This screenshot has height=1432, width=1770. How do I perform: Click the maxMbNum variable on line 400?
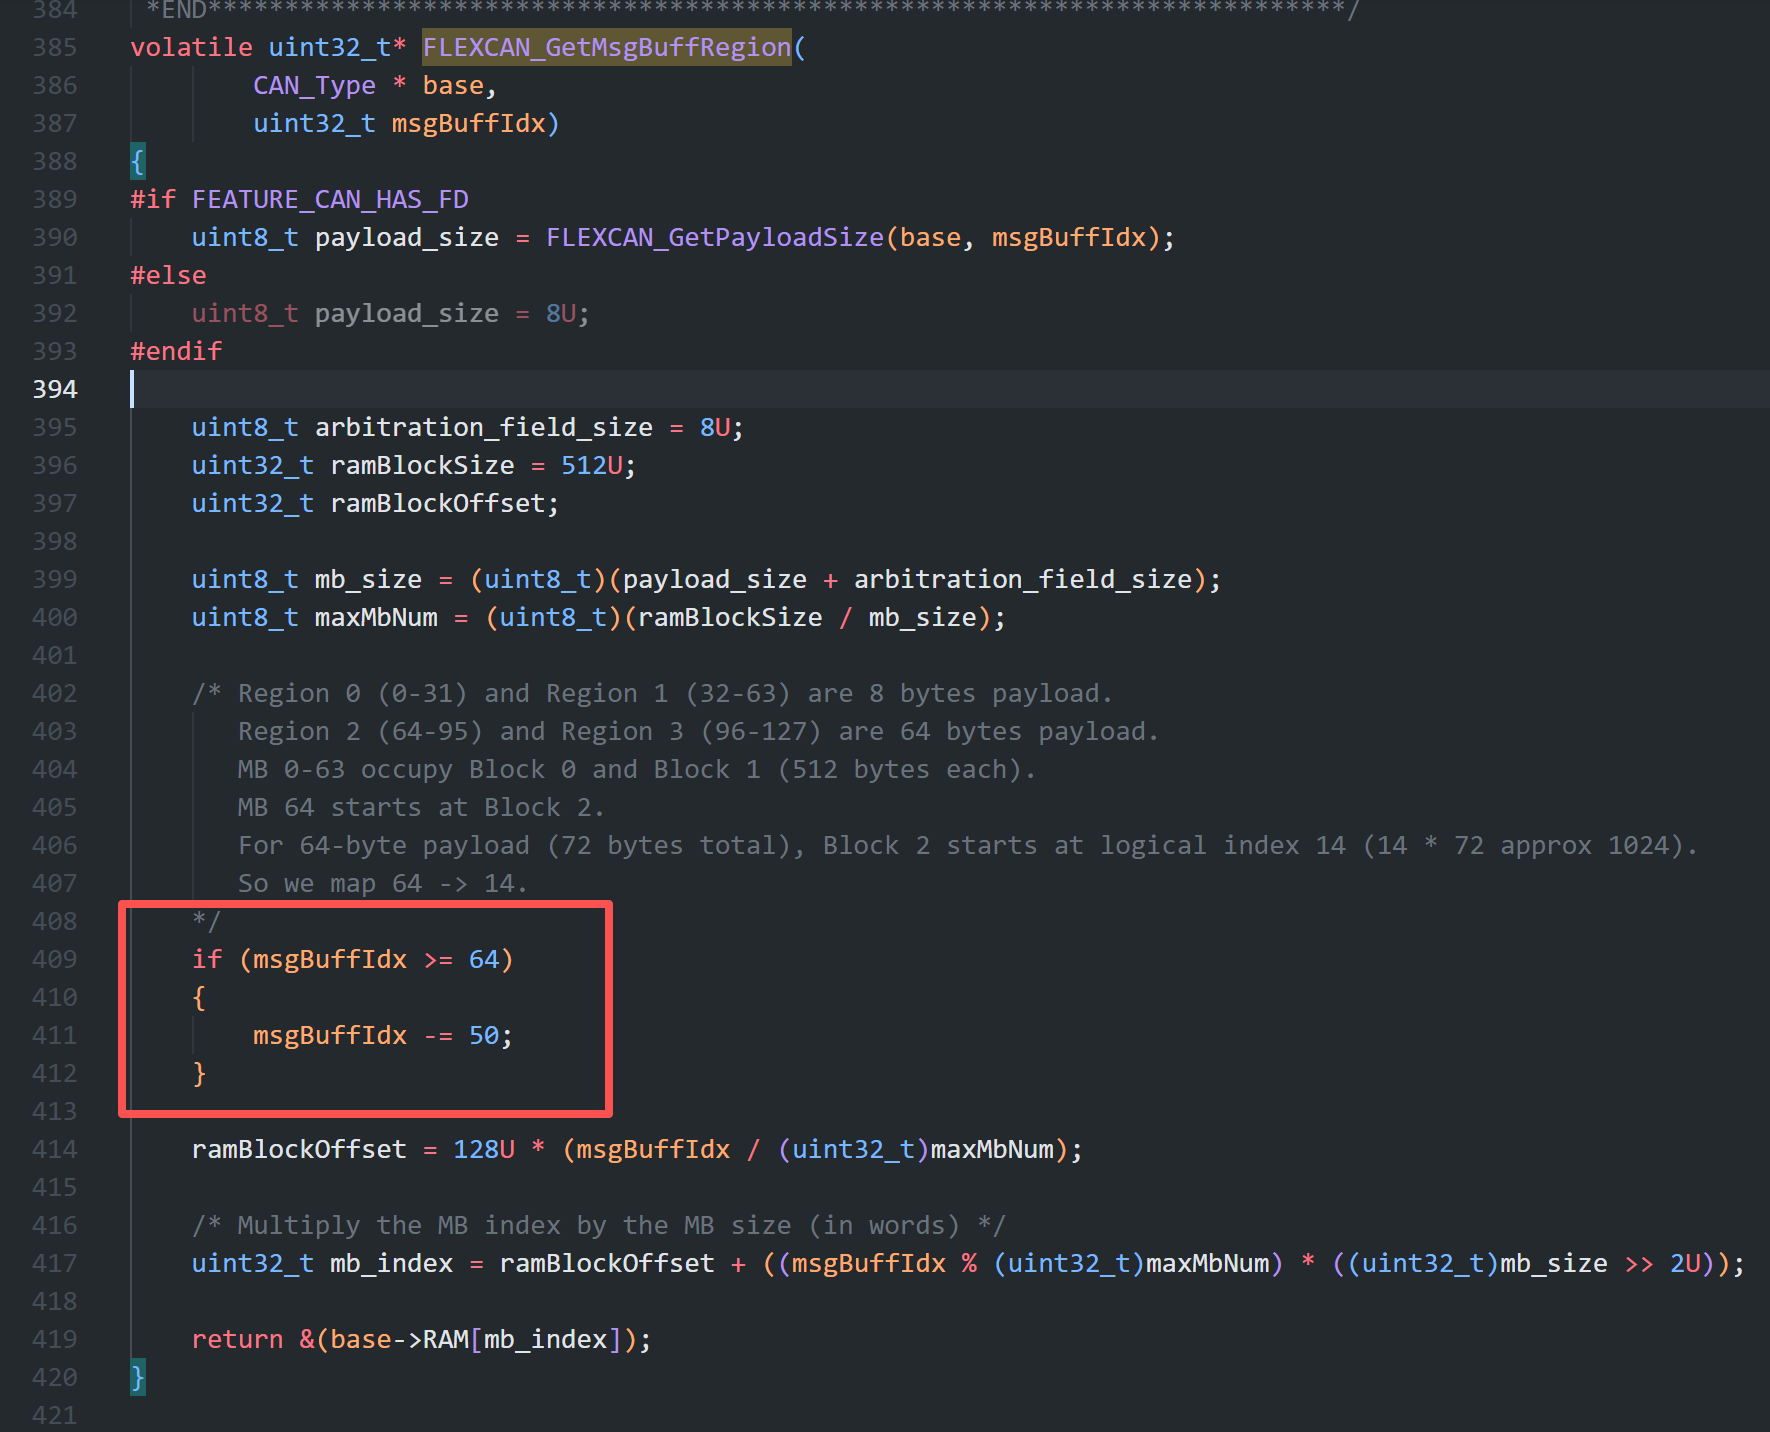376,617
